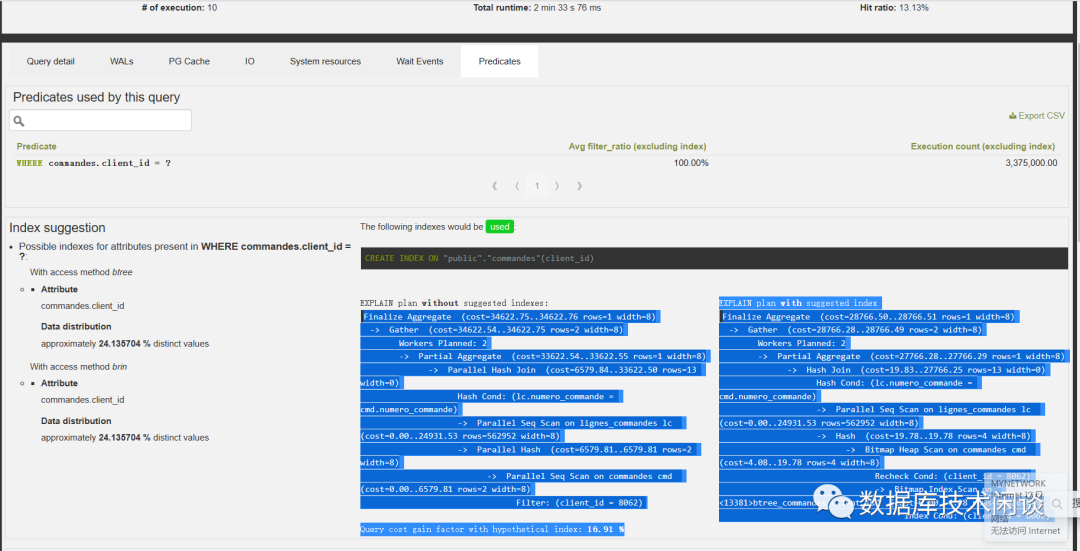Click the # of execution: 10 statistic
1080x551 pixels.
179,8
